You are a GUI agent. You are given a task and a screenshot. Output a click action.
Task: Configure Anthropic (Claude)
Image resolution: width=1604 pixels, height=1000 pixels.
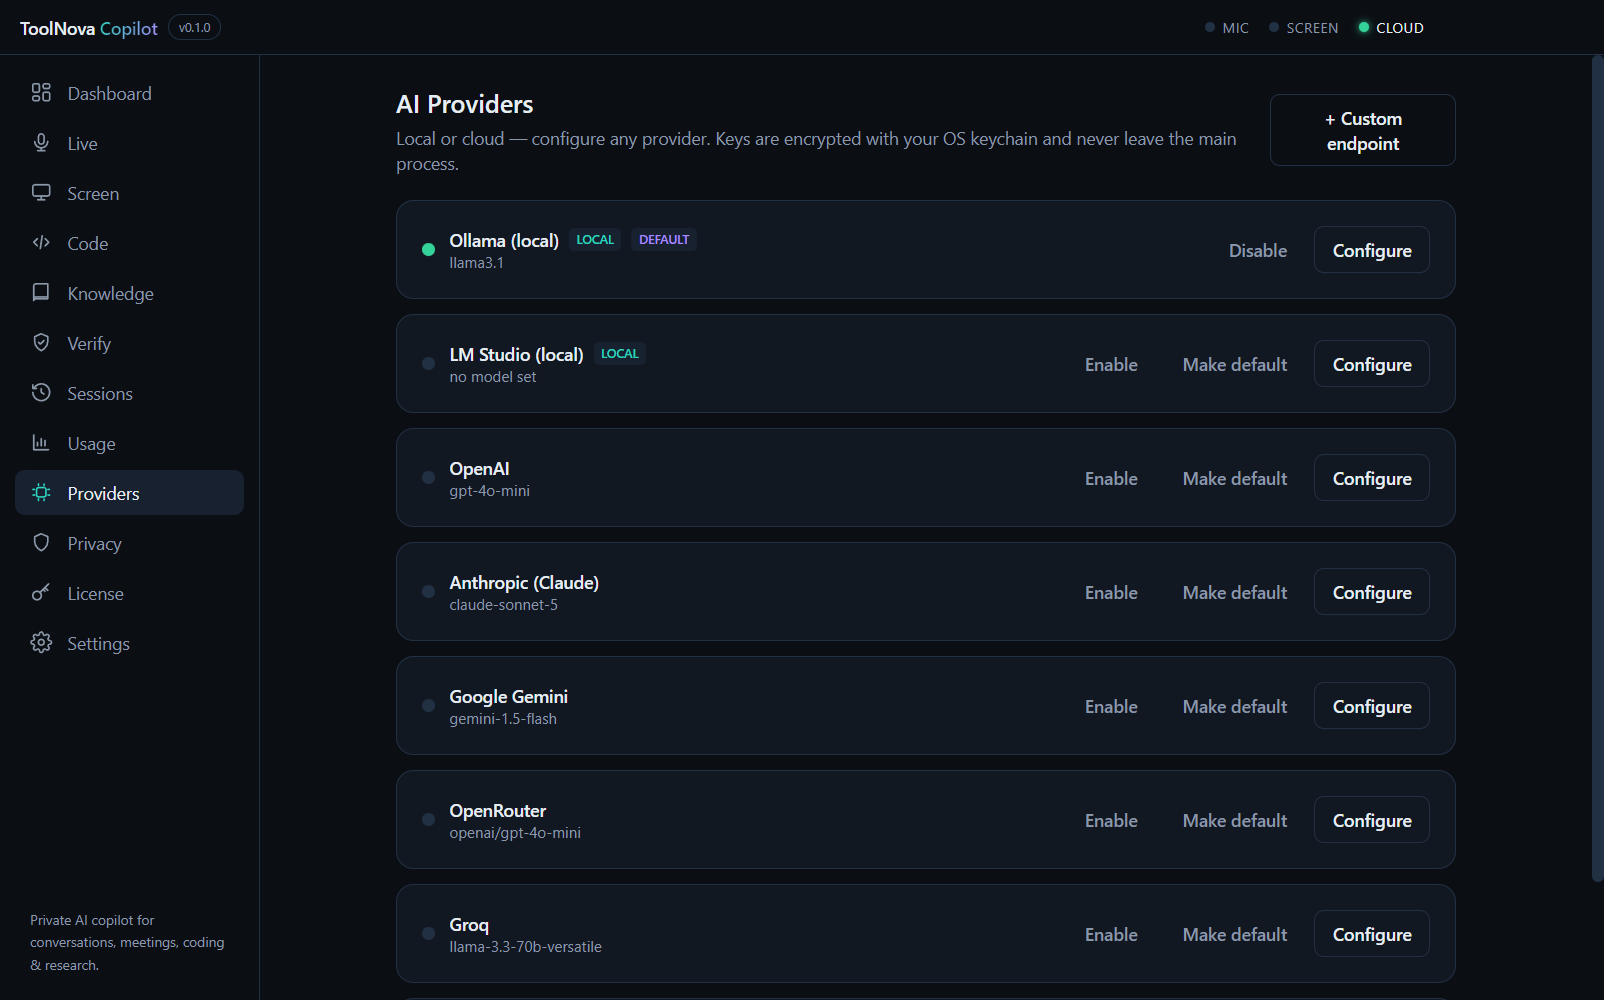coord(1371,592)
